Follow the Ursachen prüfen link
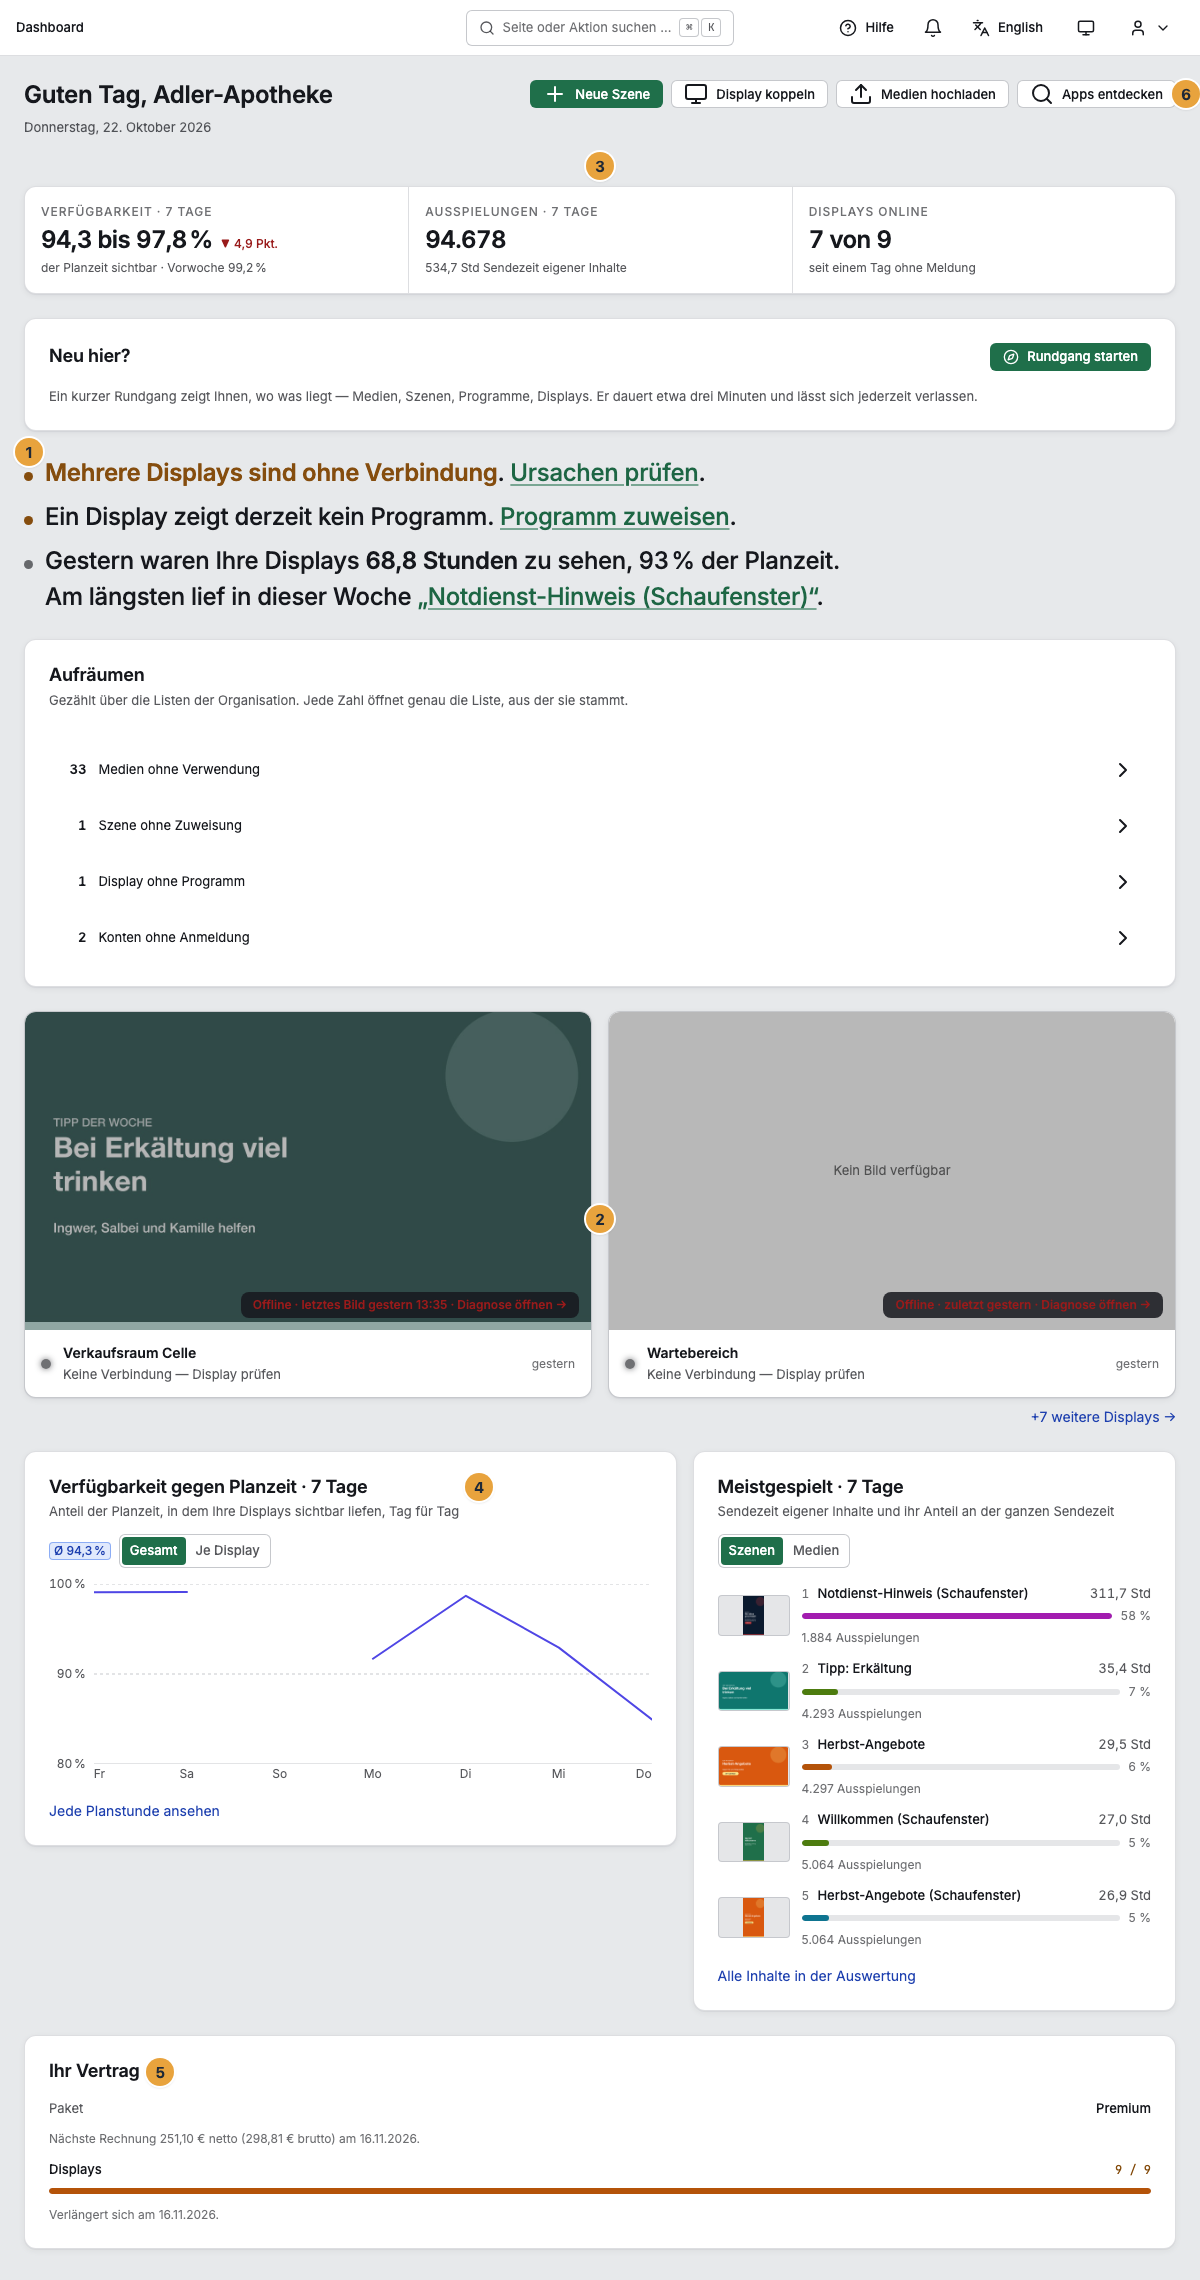Screen dimensions: 1200x2280 click(604, 473)
